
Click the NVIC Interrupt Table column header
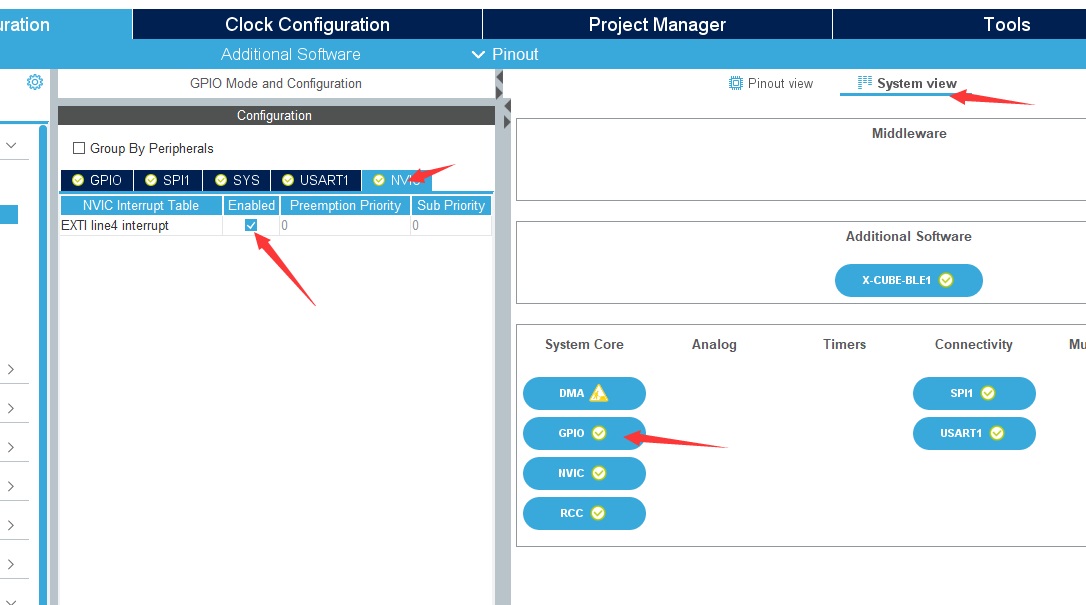point(141,206)
